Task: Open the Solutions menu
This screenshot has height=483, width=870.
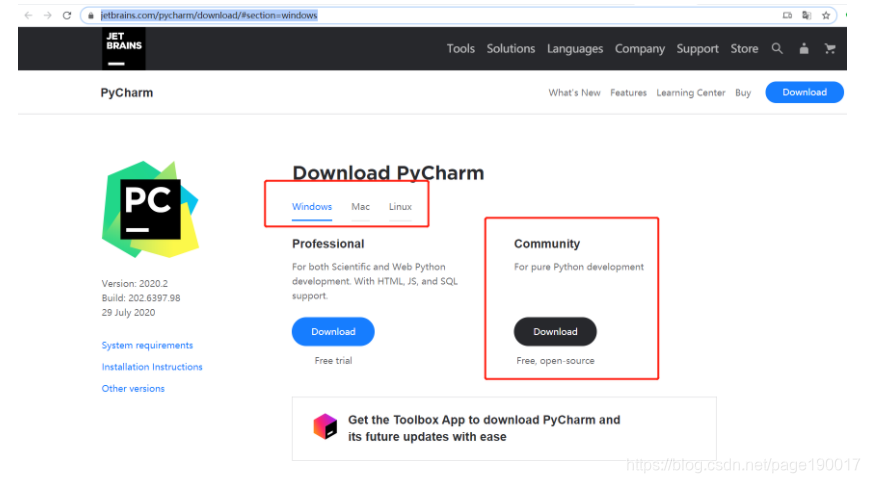Action: coord(510,49)
